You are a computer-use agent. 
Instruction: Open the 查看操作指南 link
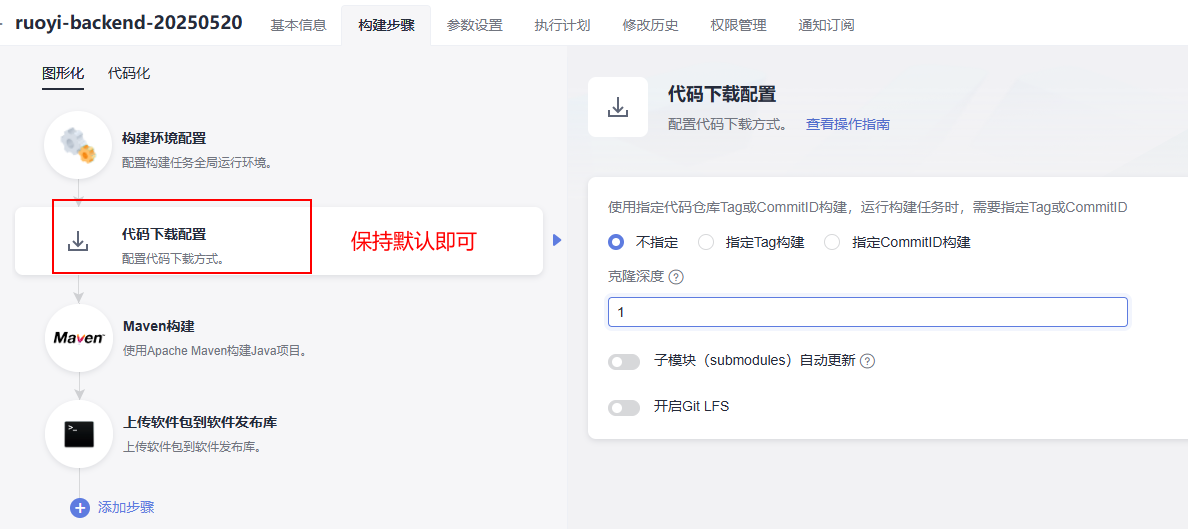click(x=848, y=124)
